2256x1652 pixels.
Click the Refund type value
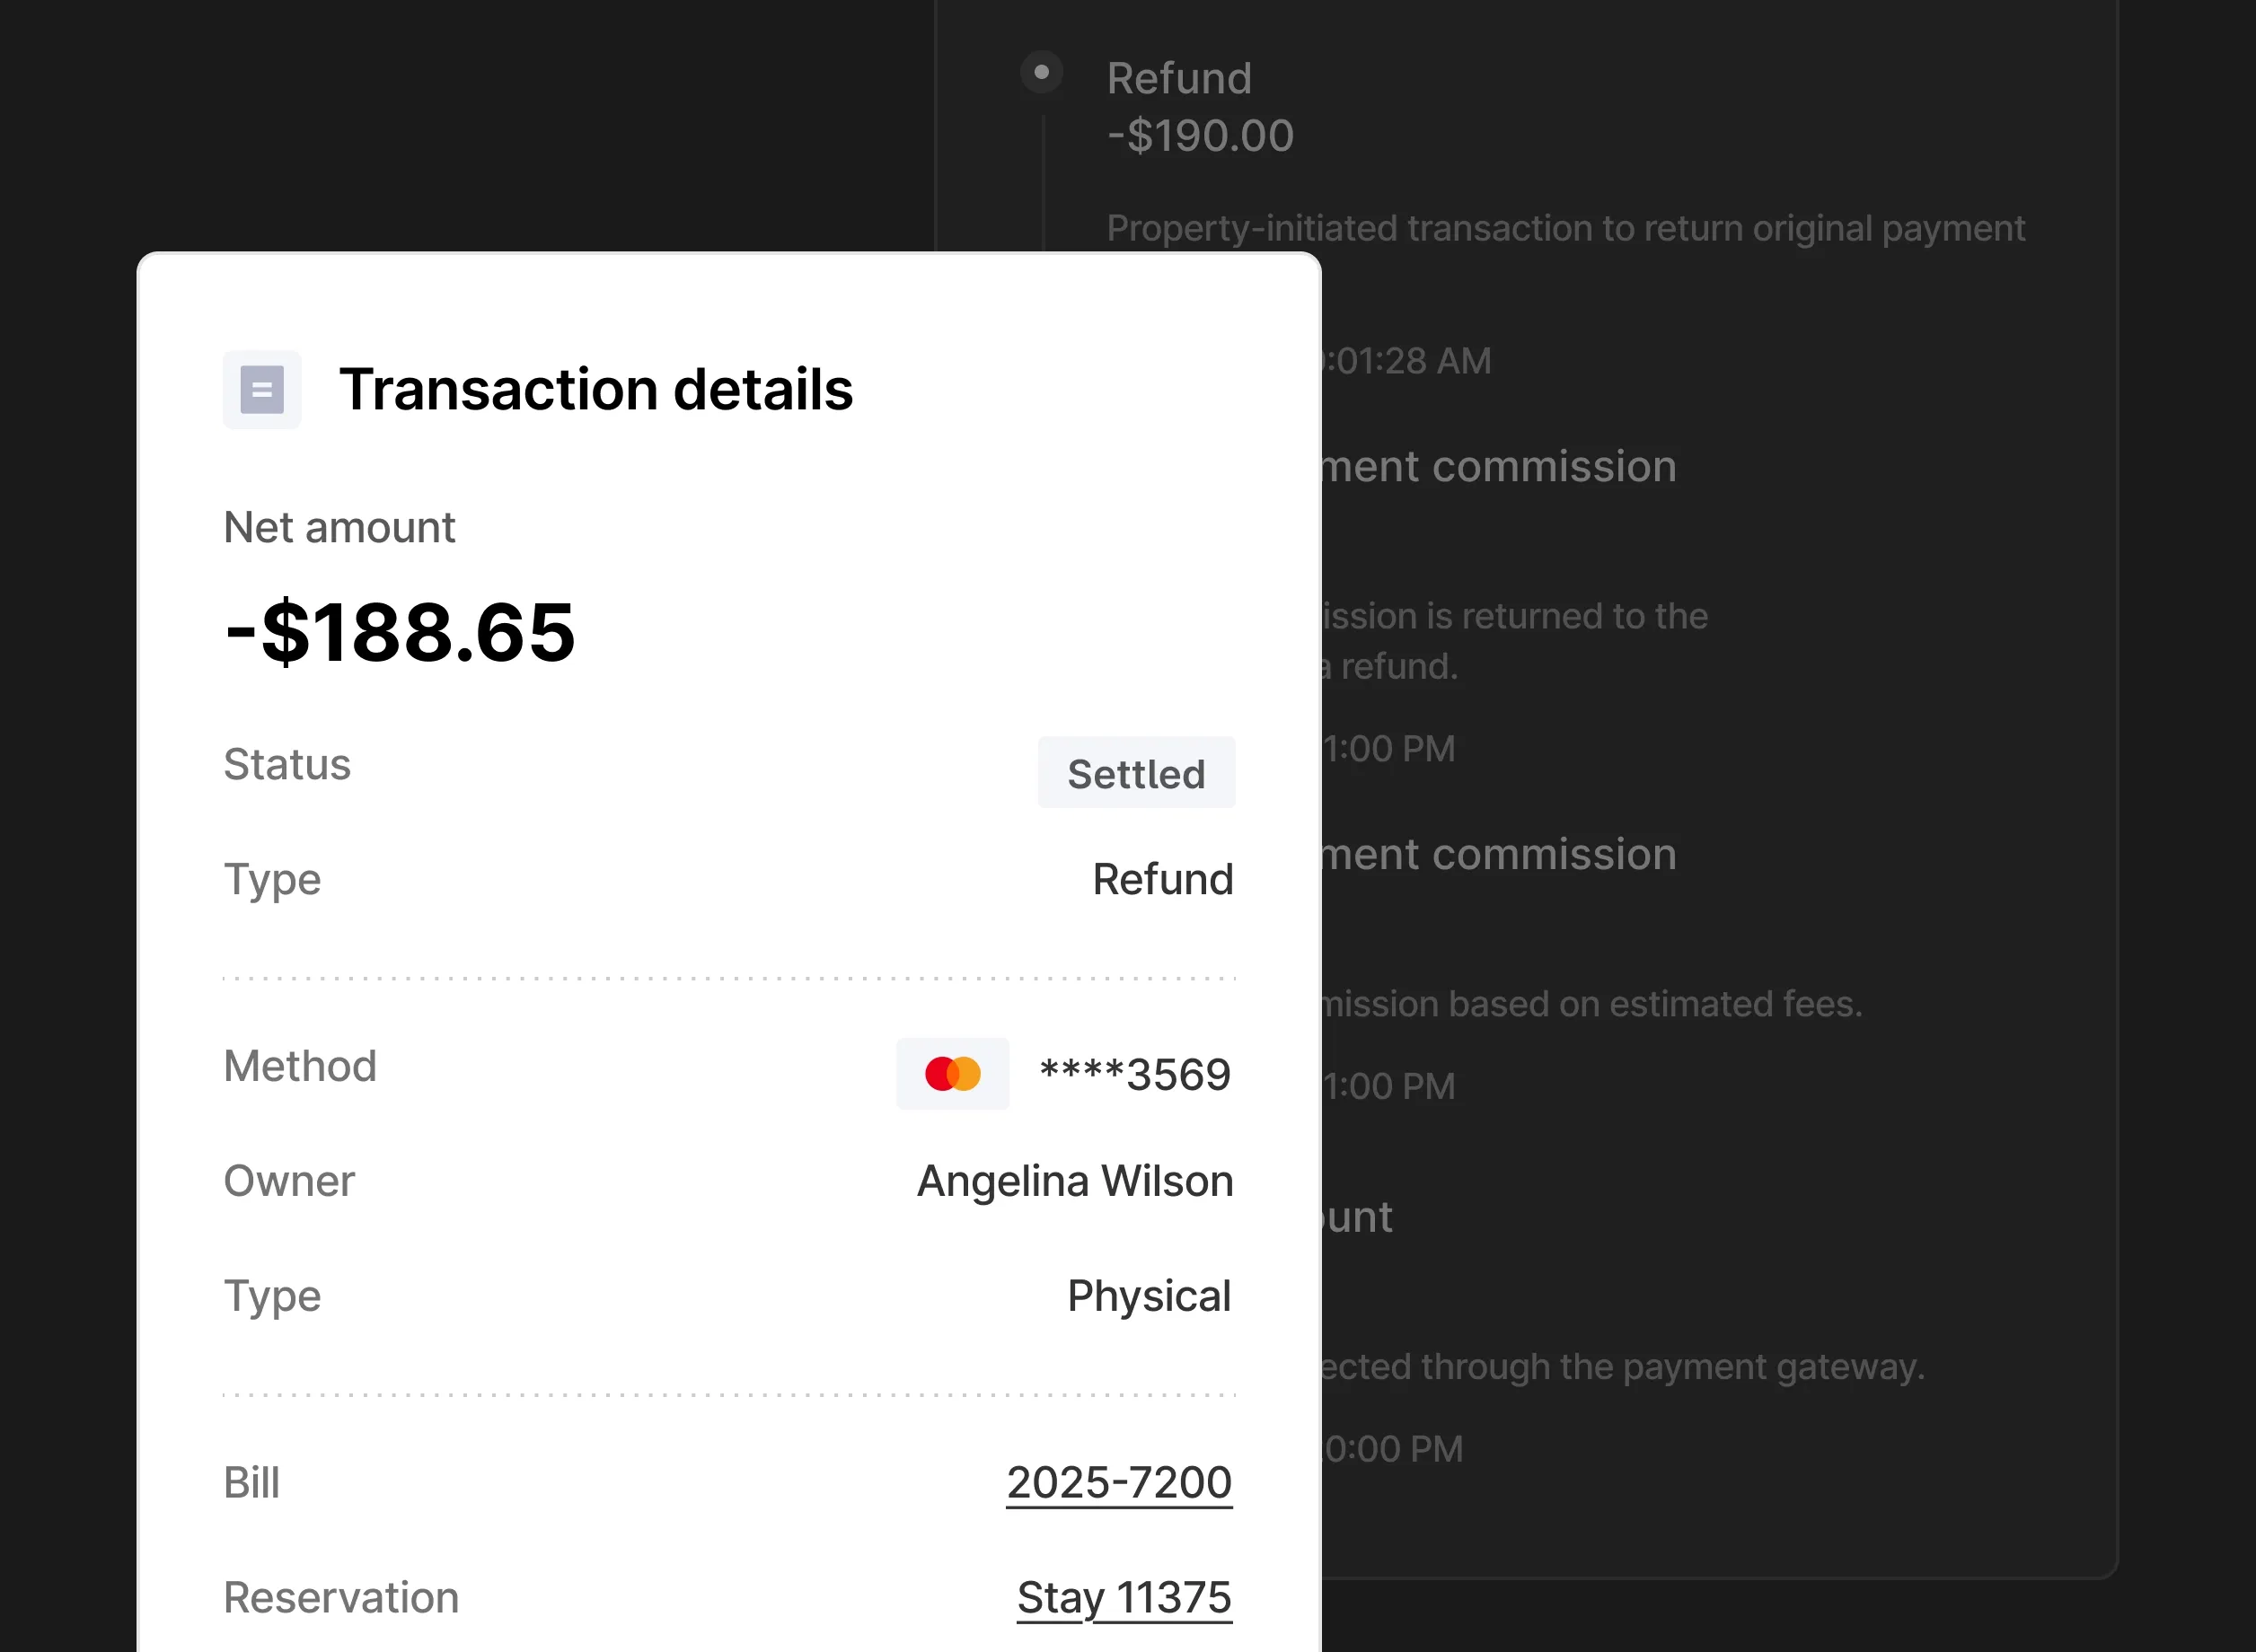click(x=1163, y=880)
